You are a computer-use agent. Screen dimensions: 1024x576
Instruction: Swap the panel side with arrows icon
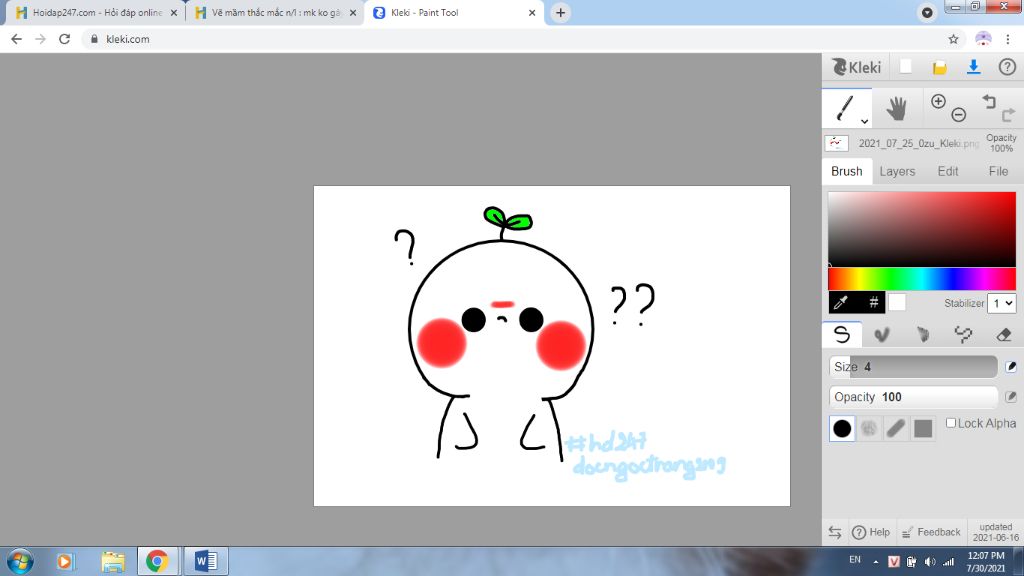pyautogui.click(x=835, y=532)
